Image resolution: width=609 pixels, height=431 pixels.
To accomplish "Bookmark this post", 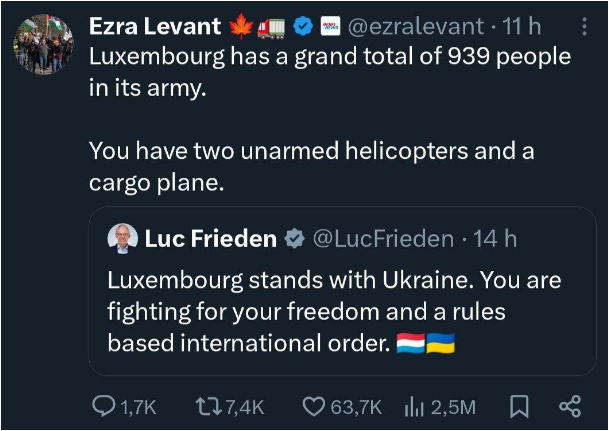I will [x=519, y=407].
